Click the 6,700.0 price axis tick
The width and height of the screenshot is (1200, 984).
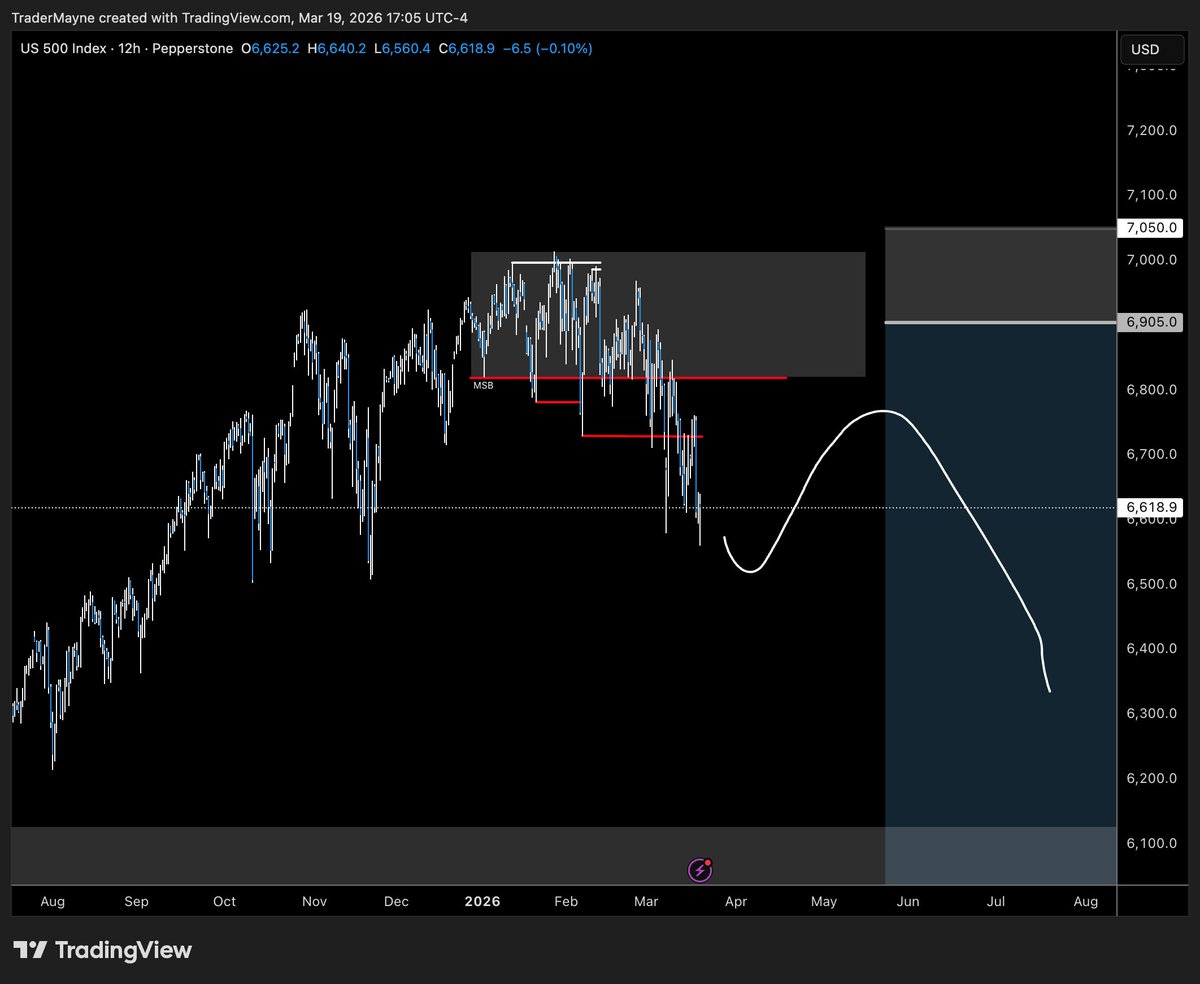click(1154, 454)
